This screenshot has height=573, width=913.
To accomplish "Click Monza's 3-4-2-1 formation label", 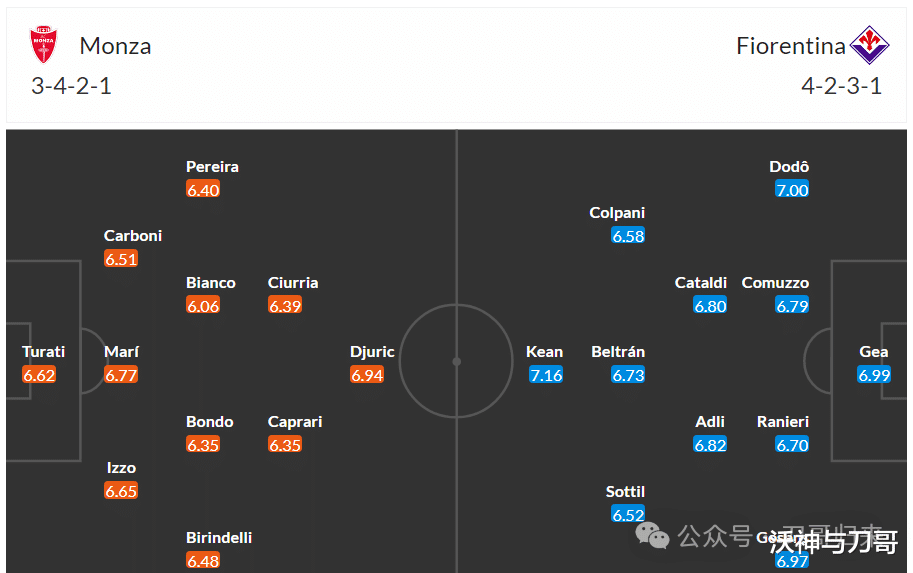I will click(71, 86).
